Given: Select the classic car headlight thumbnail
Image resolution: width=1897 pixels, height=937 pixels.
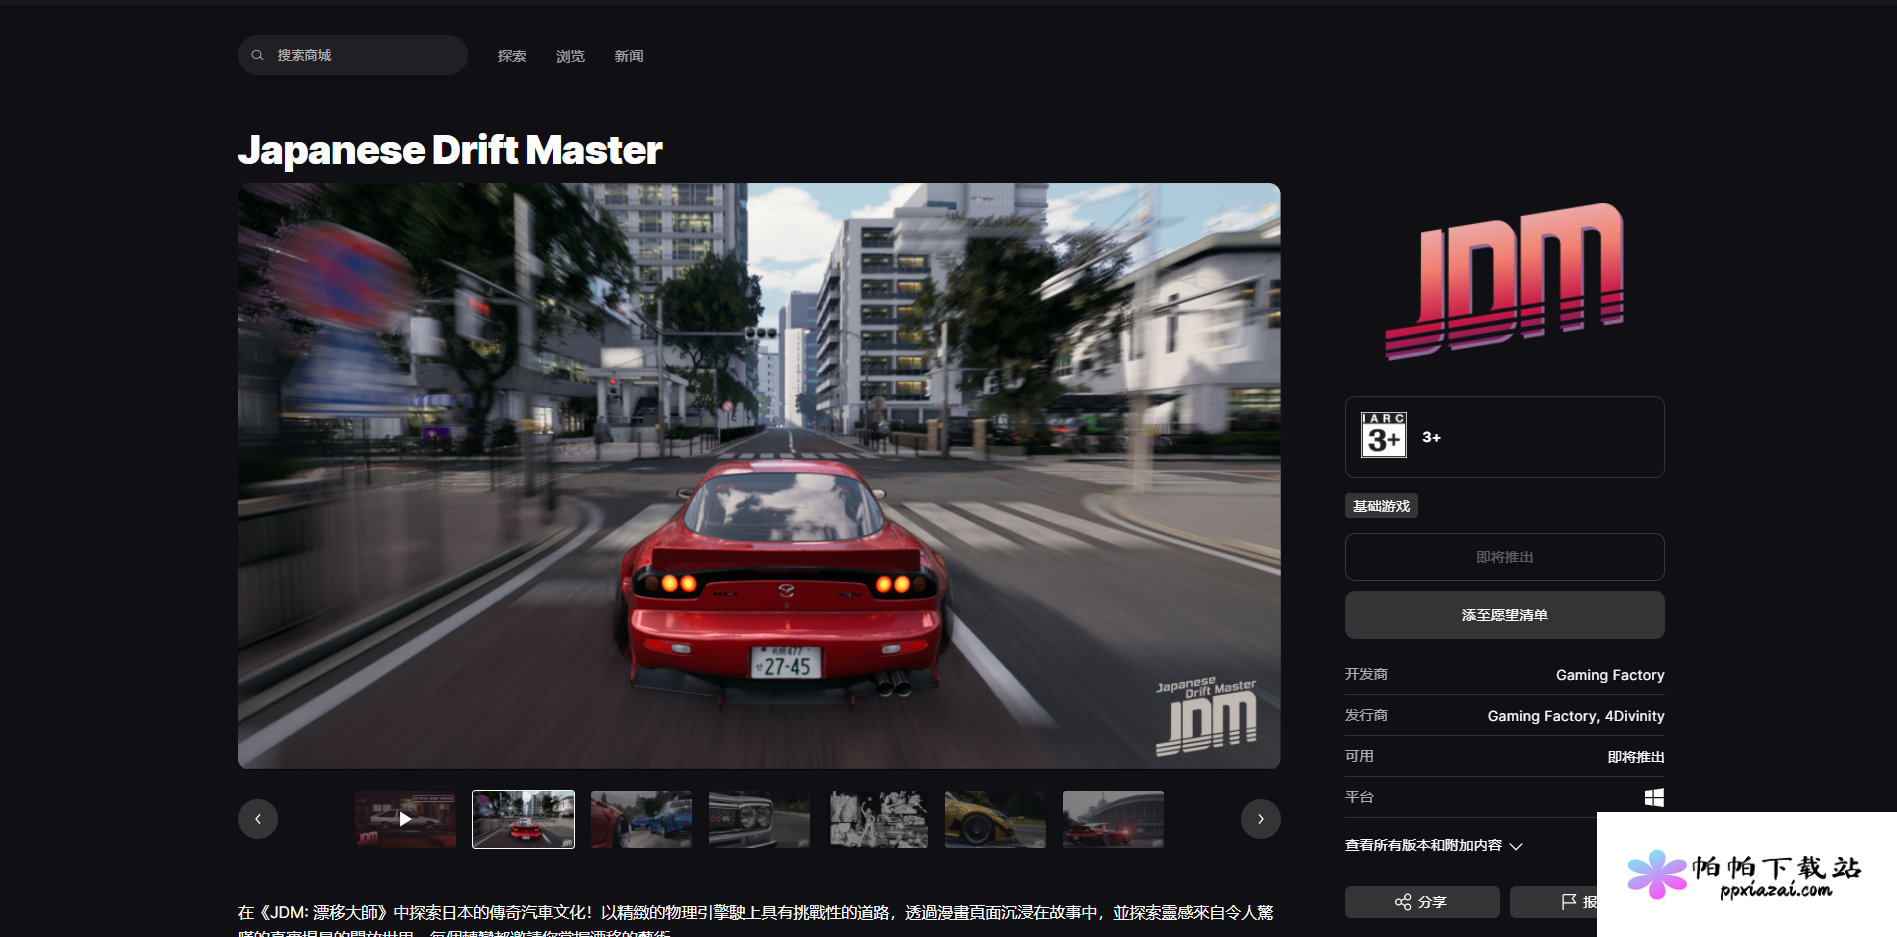Looking at the screenshot, I should click(x=759, y=819).
